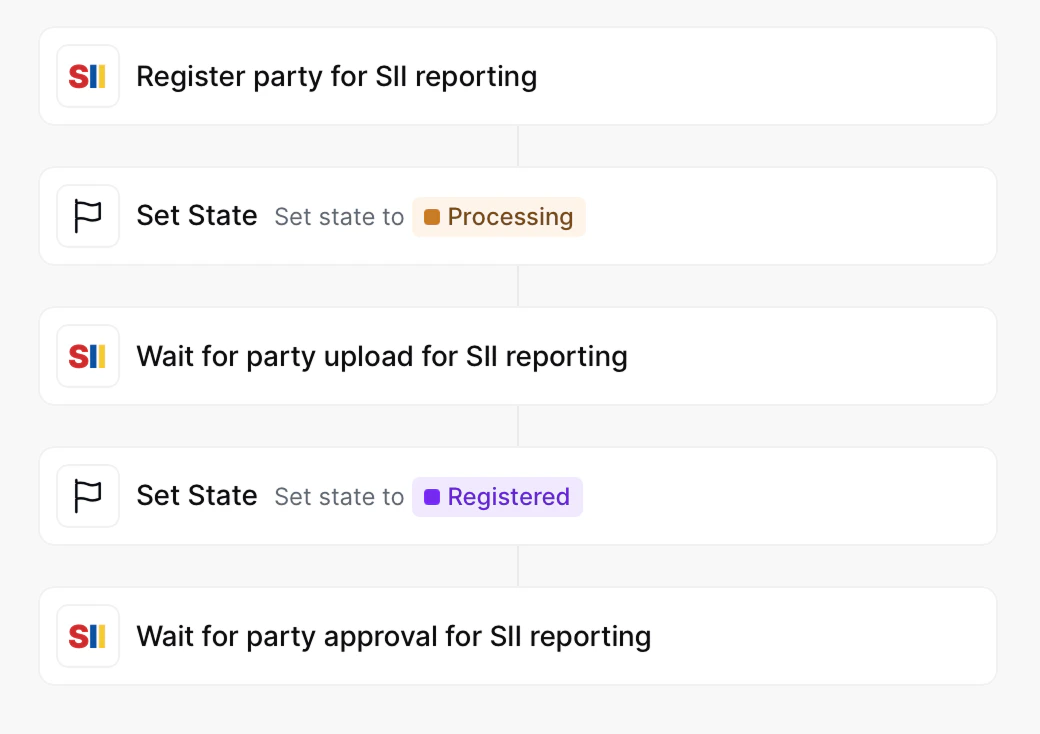Viewport: 1040px width, 734px height.
Task: Click the 'Set state to' label on first Set State
Action: [339, 216]
